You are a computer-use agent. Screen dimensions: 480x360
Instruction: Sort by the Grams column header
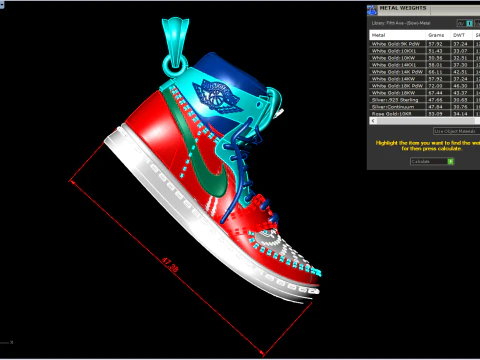point(438,35)
